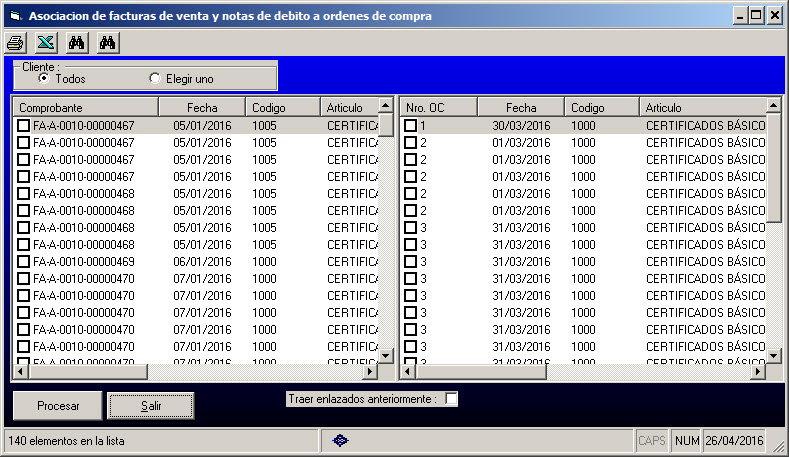Click the right arrow on orders list horizontal scrollbar

coord(757,372)
